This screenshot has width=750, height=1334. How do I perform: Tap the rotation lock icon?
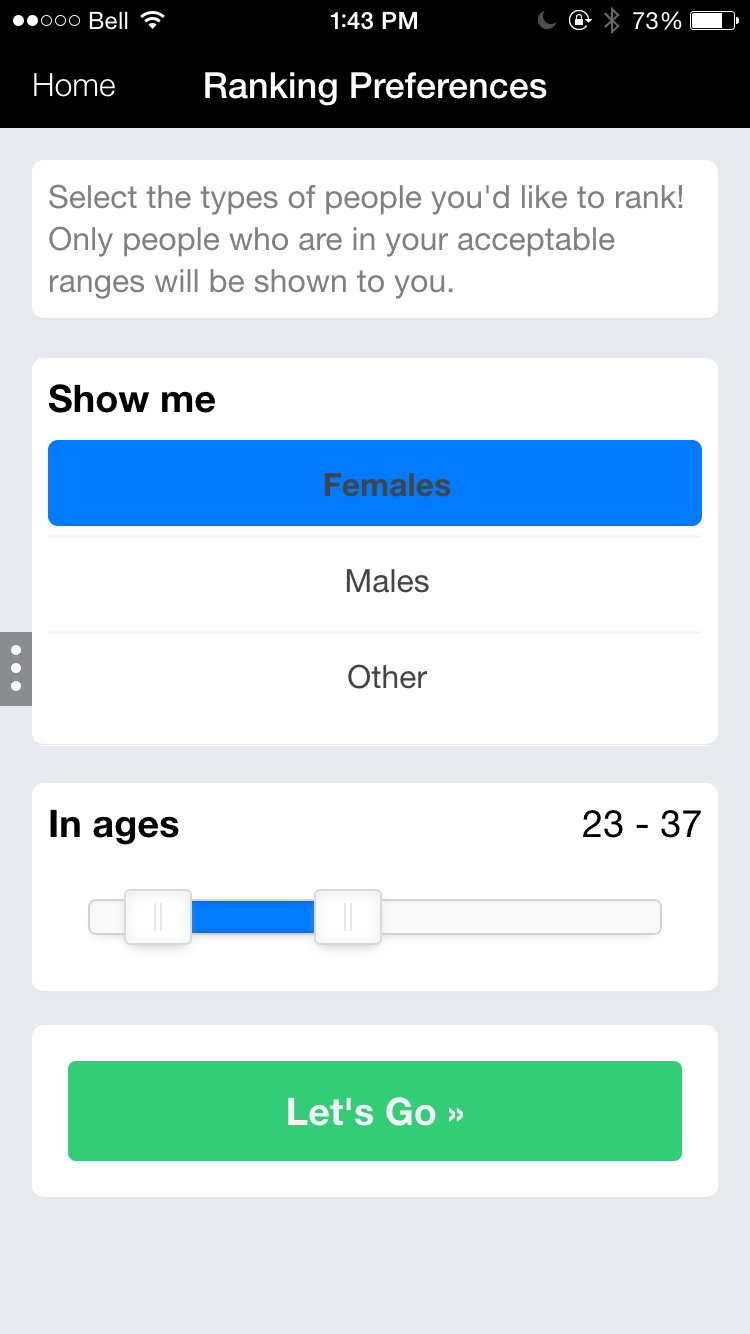pyautogui.click(x=579, y=21)
